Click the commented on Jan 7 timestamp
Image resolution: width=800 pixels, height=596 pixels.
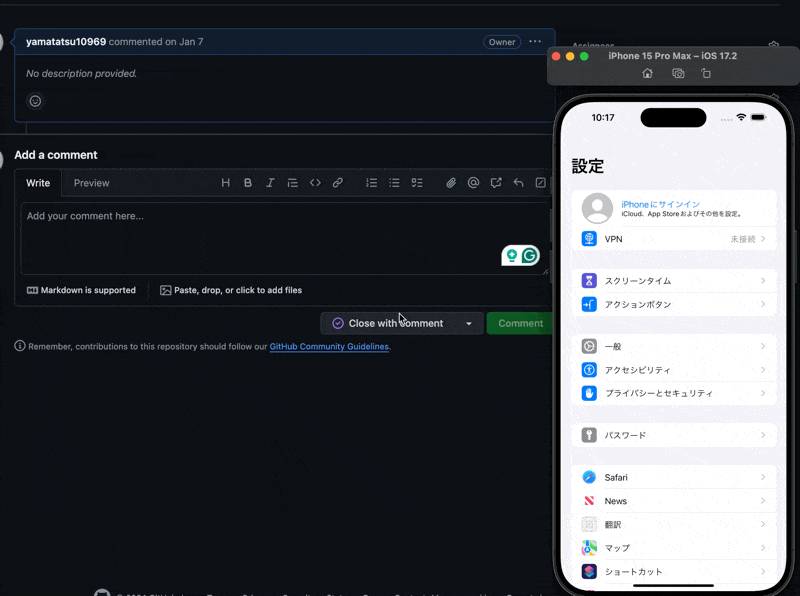coord(156,42)
